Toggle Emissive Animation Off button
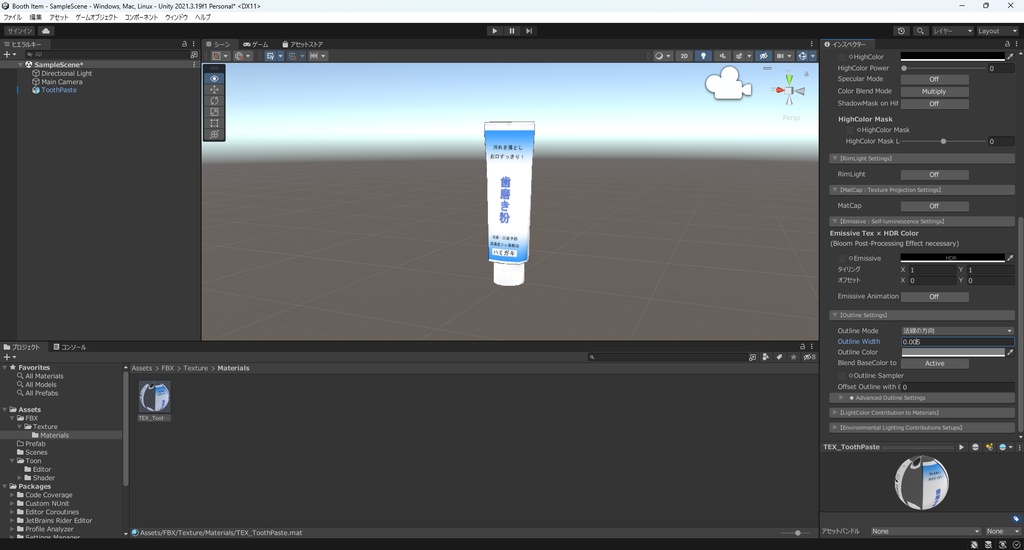This screenshot has width=1024, height=550. [x=934, y=297]
